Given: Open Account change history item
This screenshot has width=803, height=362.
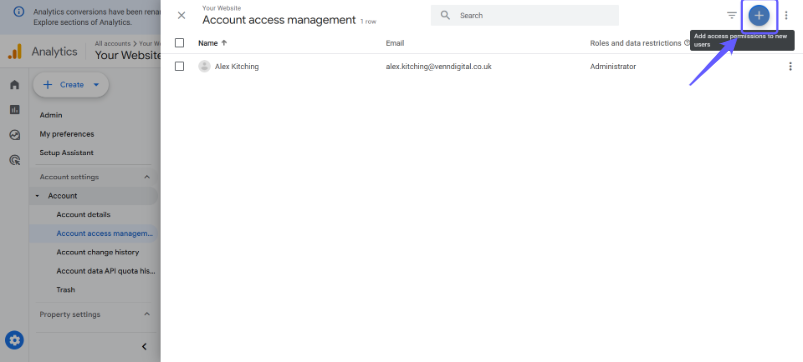Looking at the screenshot, I should [98, 252].
